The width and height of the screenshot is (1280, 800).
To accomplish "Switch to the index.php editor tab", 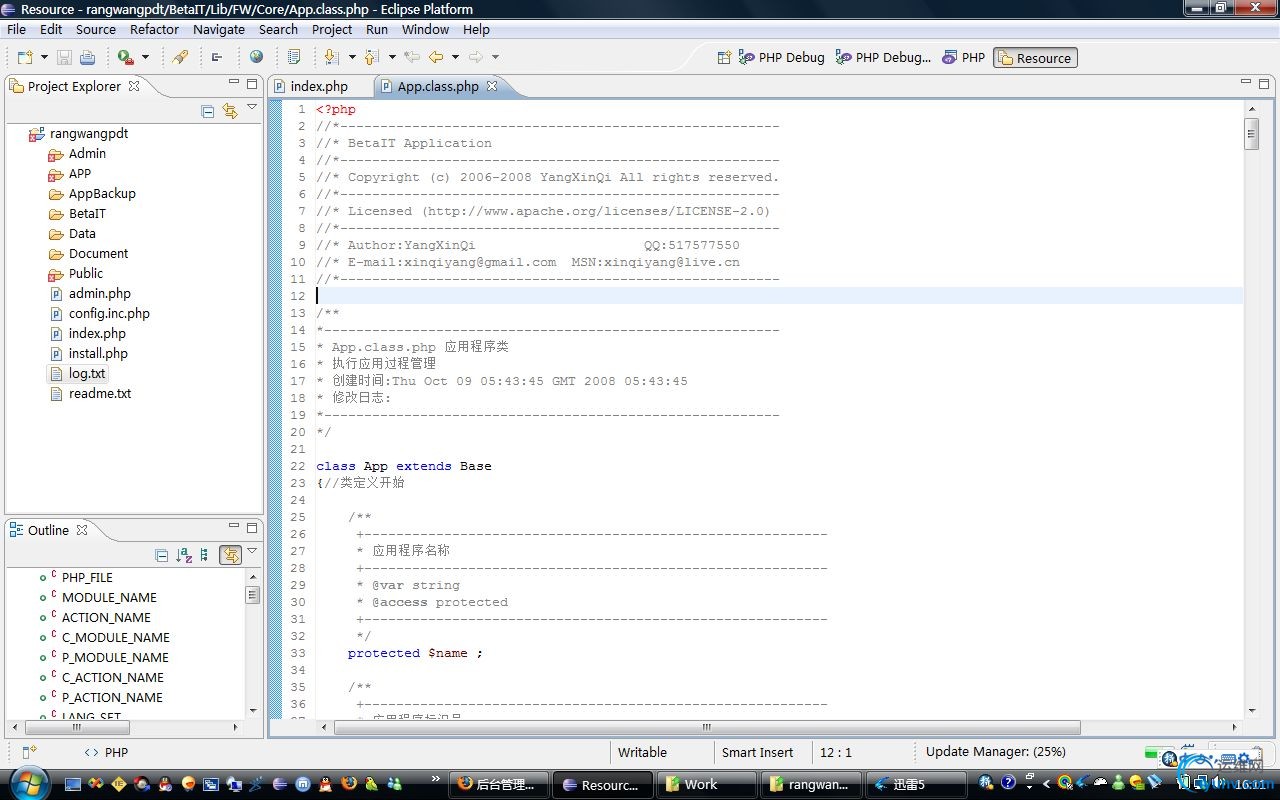I will (x=319, y=87).
